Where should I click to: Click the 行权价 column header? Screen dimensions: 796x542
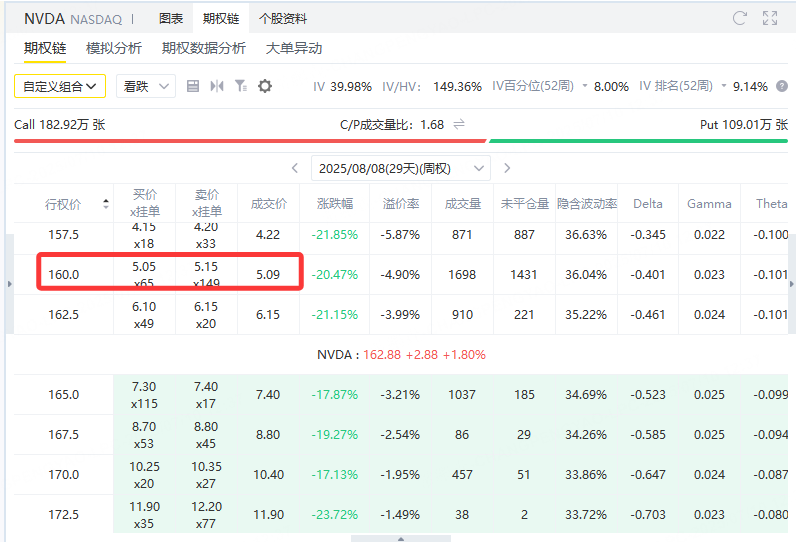(63, 204)
